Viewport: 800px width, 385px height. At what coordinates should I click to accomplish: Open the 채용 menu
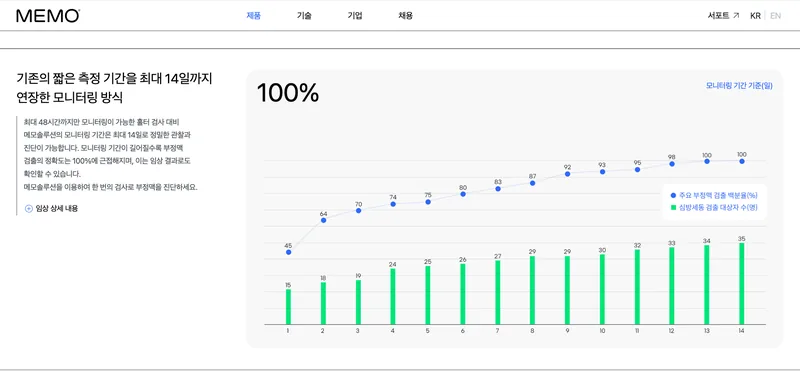[x=405, y=16]
